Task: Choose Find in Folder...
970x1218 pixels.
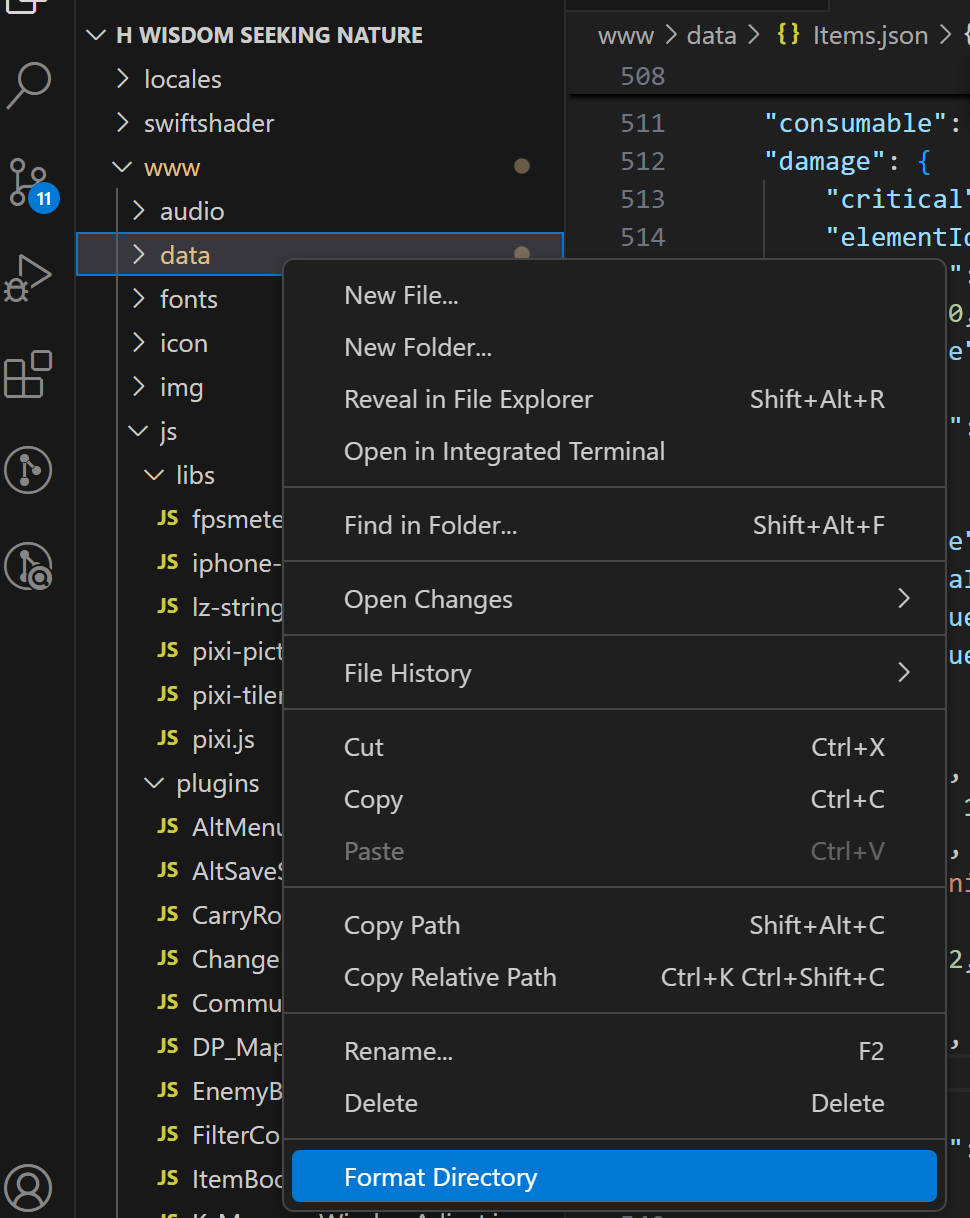Action: coord(614,525)
